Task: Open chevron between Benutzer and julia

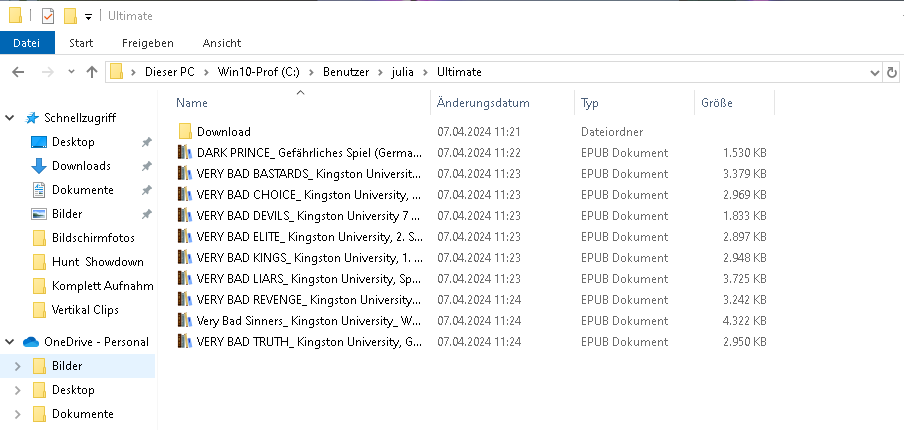Action: point(380,72)
